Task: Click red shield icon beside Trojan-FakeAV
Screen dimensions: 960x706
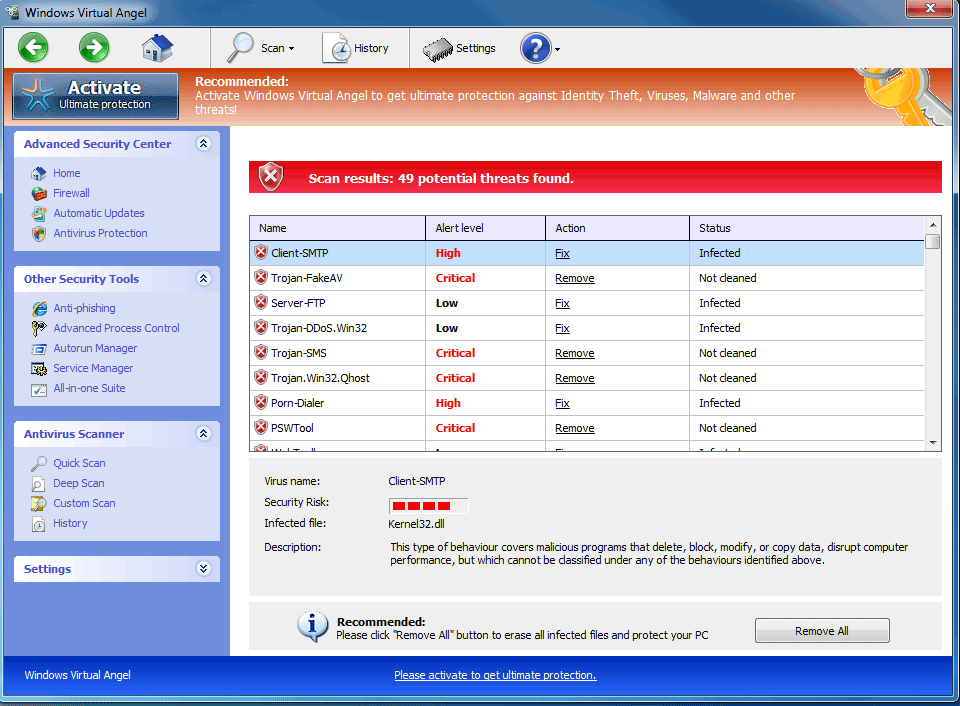Action: [261, 278]
